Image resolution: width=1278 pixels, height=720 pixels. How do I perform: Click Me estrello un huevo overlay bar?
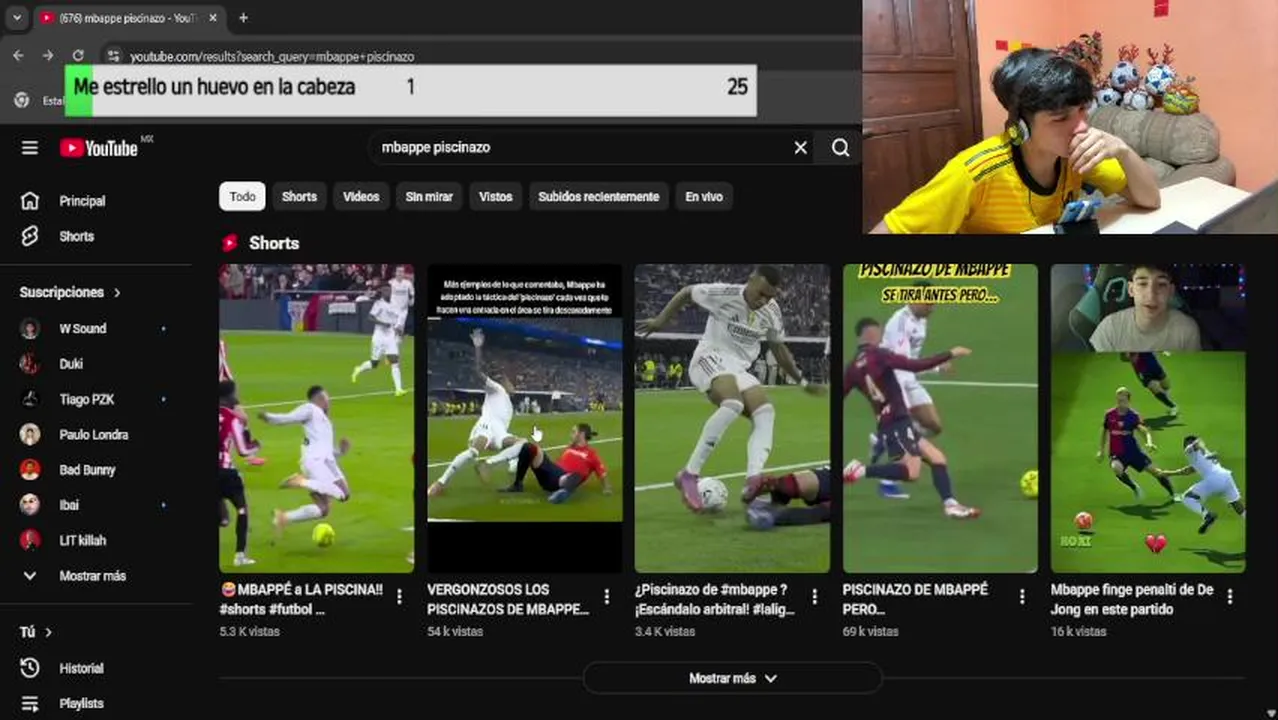[x=411, y=91]
